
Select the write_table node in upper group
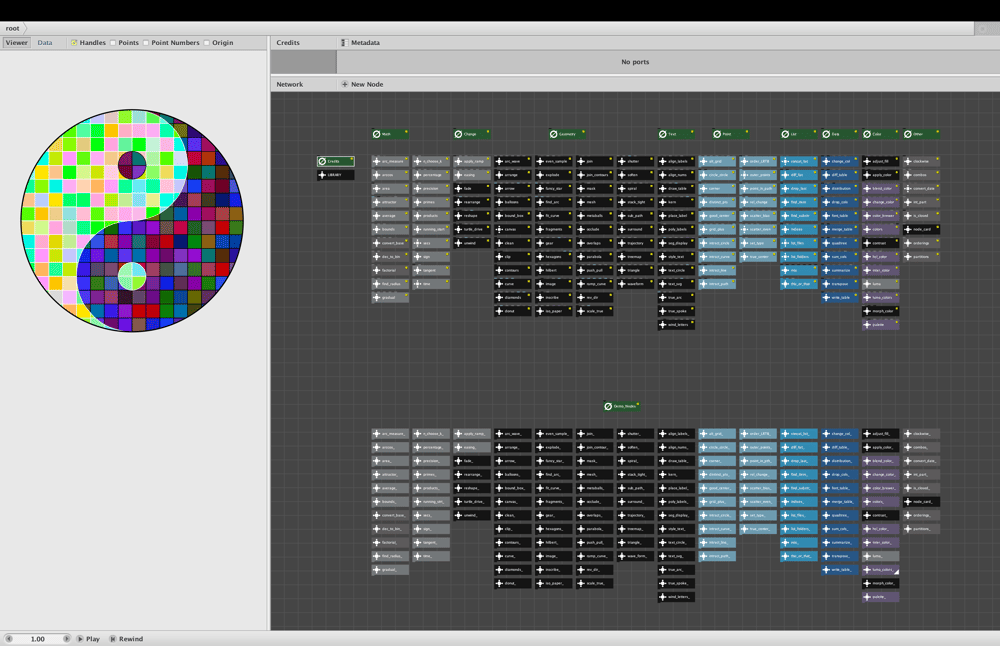tap(839, 297)
